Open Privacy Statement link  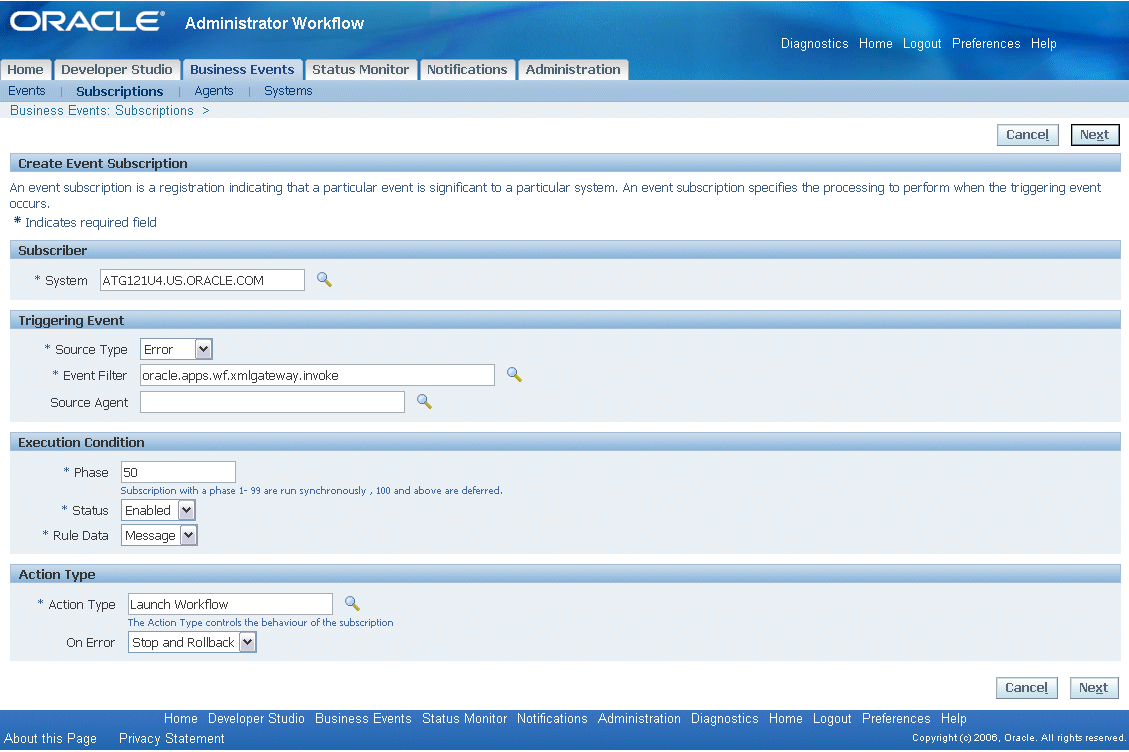point(171,738)
